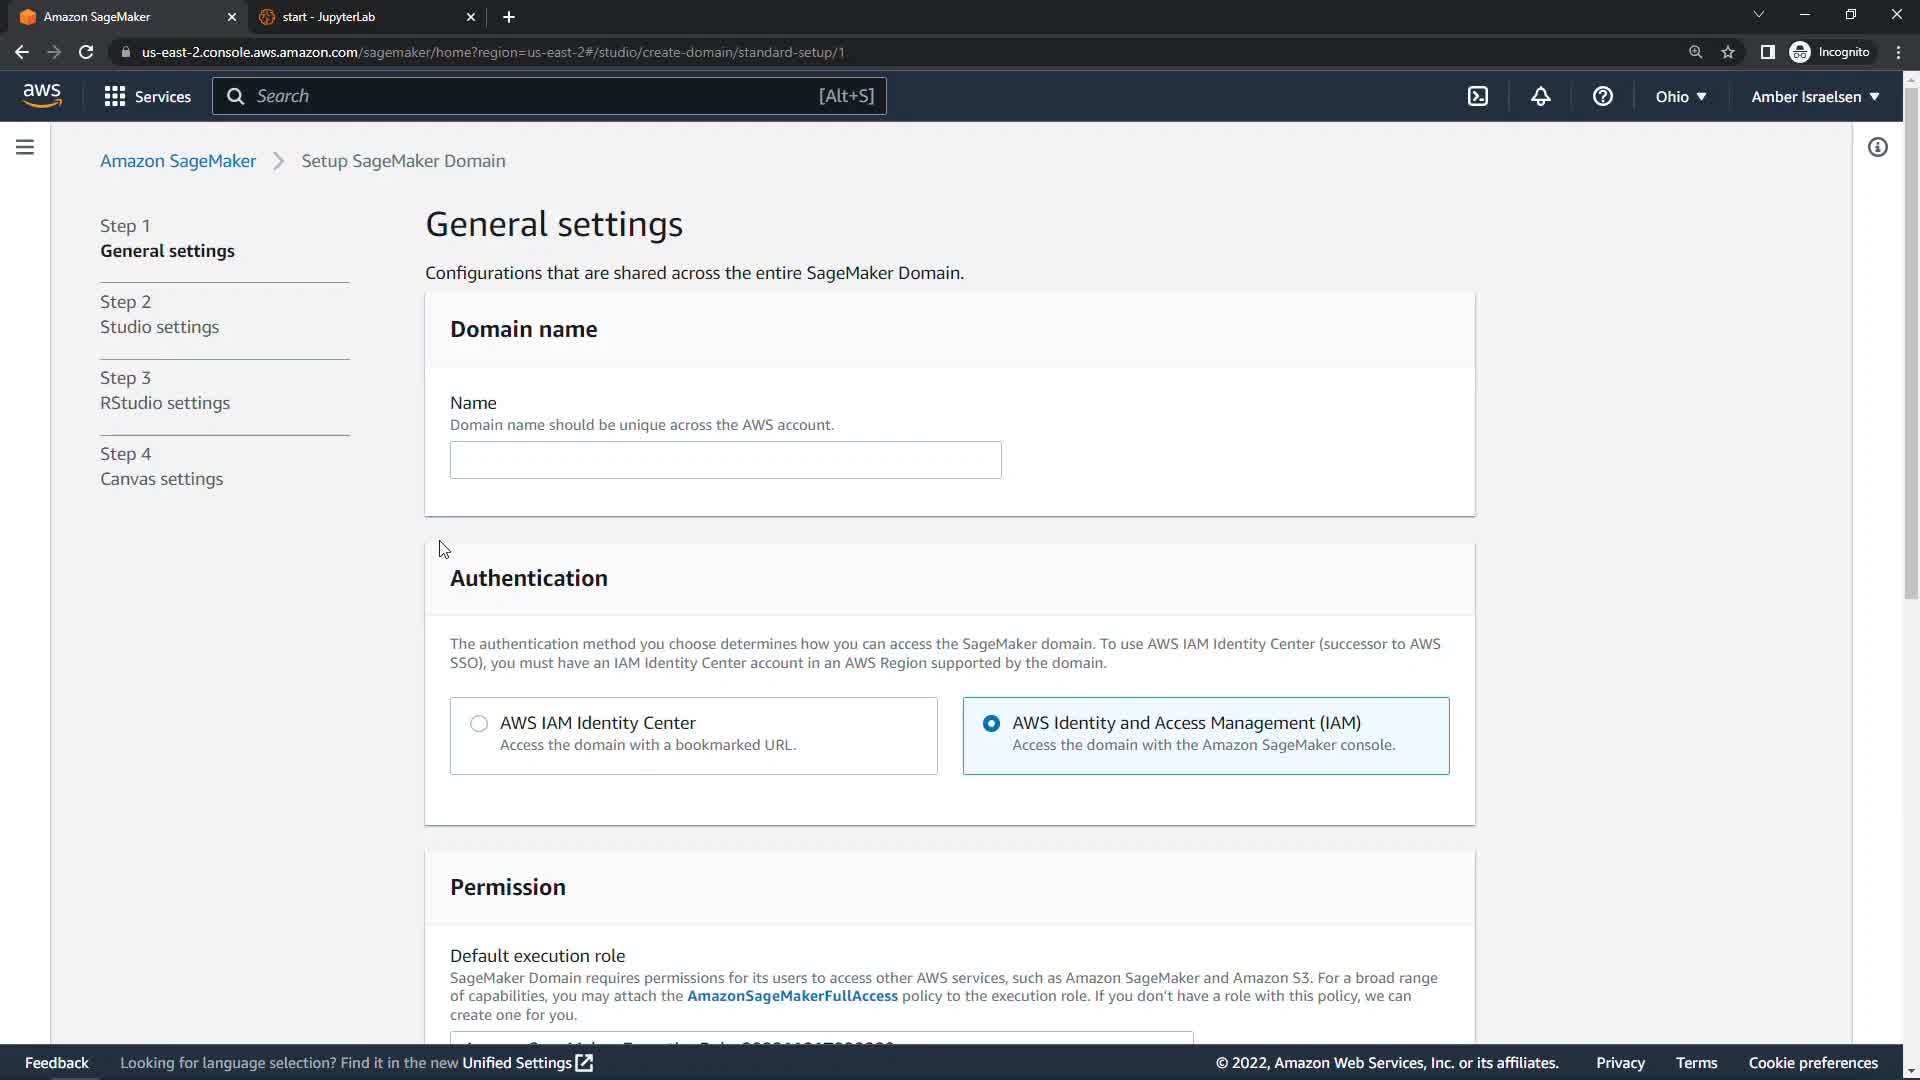Image resolution: width=1920 pixels, height=1080 pixels.
Task: Open AWS CloudShell icon in header
Action: click(1478, 96)
